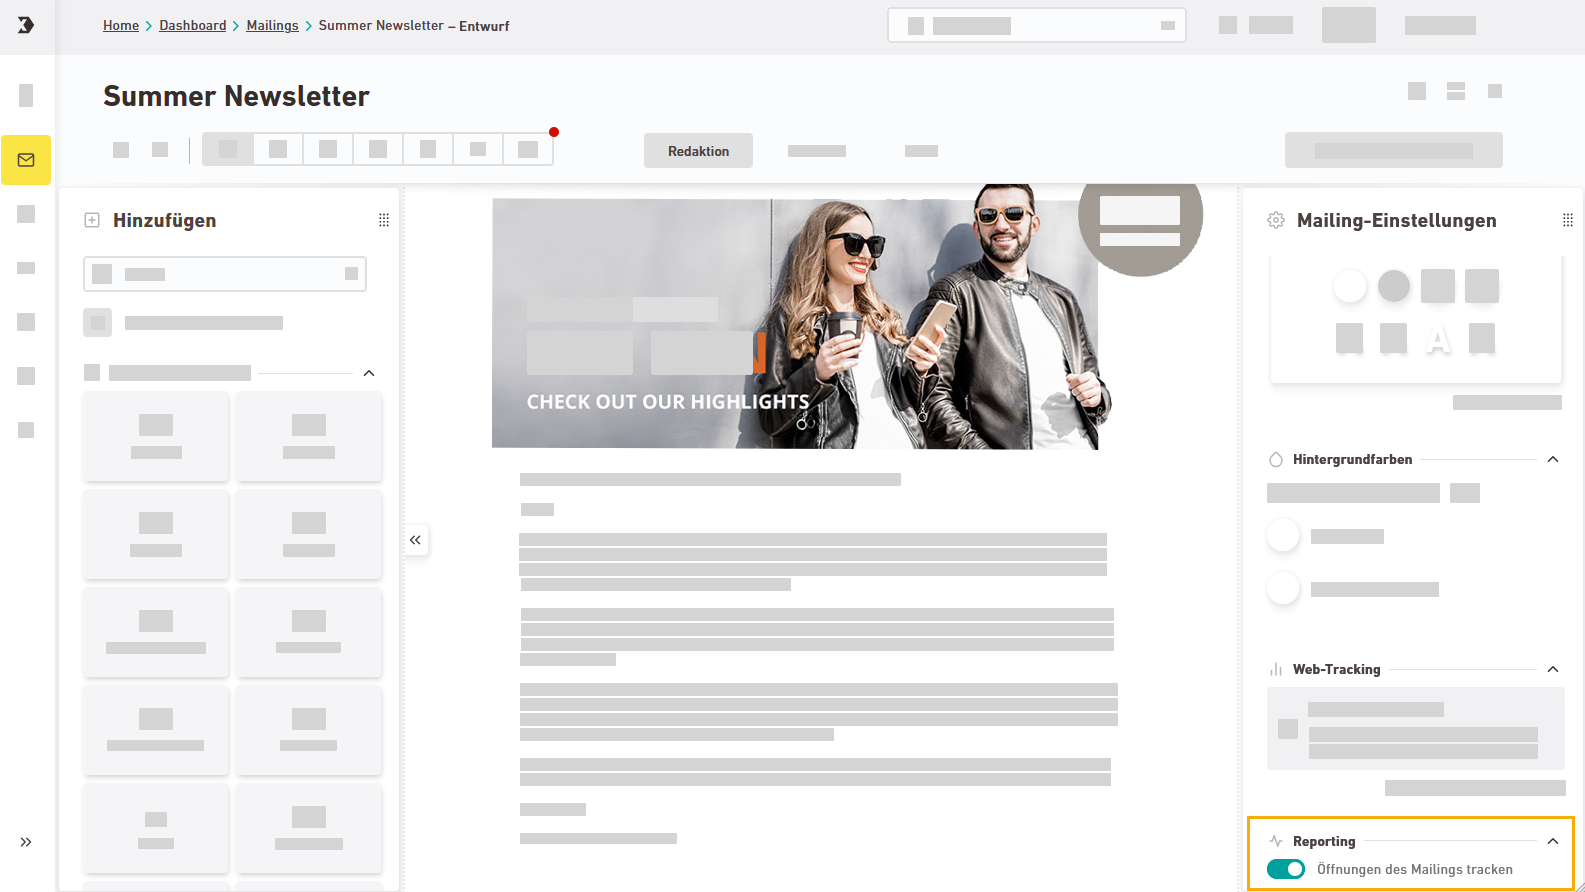
Task: Open the Mailings envelope icon in sidebar
Action: (x=26, y=160)
